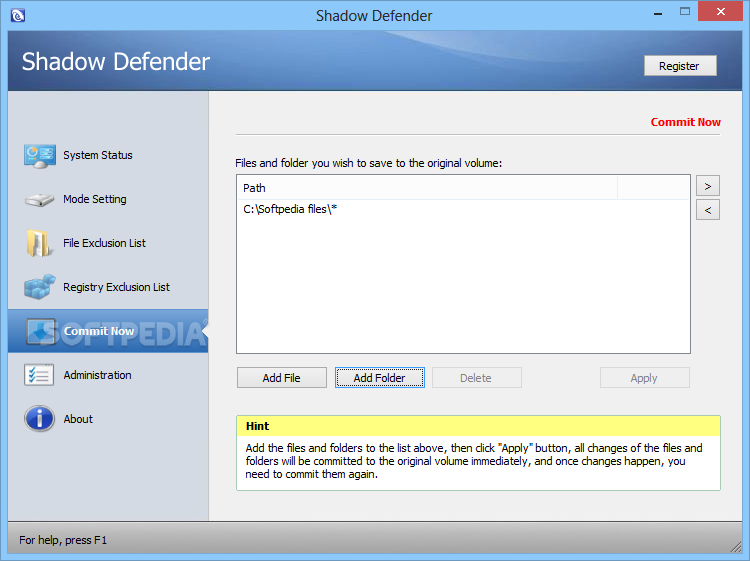This screenshot has width=750, height=561.
Task: Open the System Status page
Action: pos(98,155)
